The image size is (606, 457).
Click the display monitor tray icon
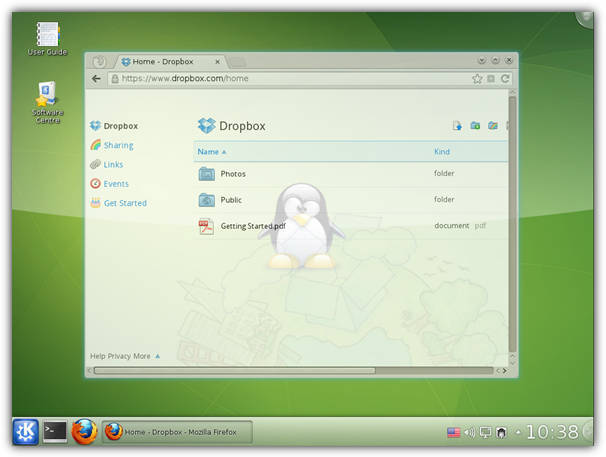point(485,432)
